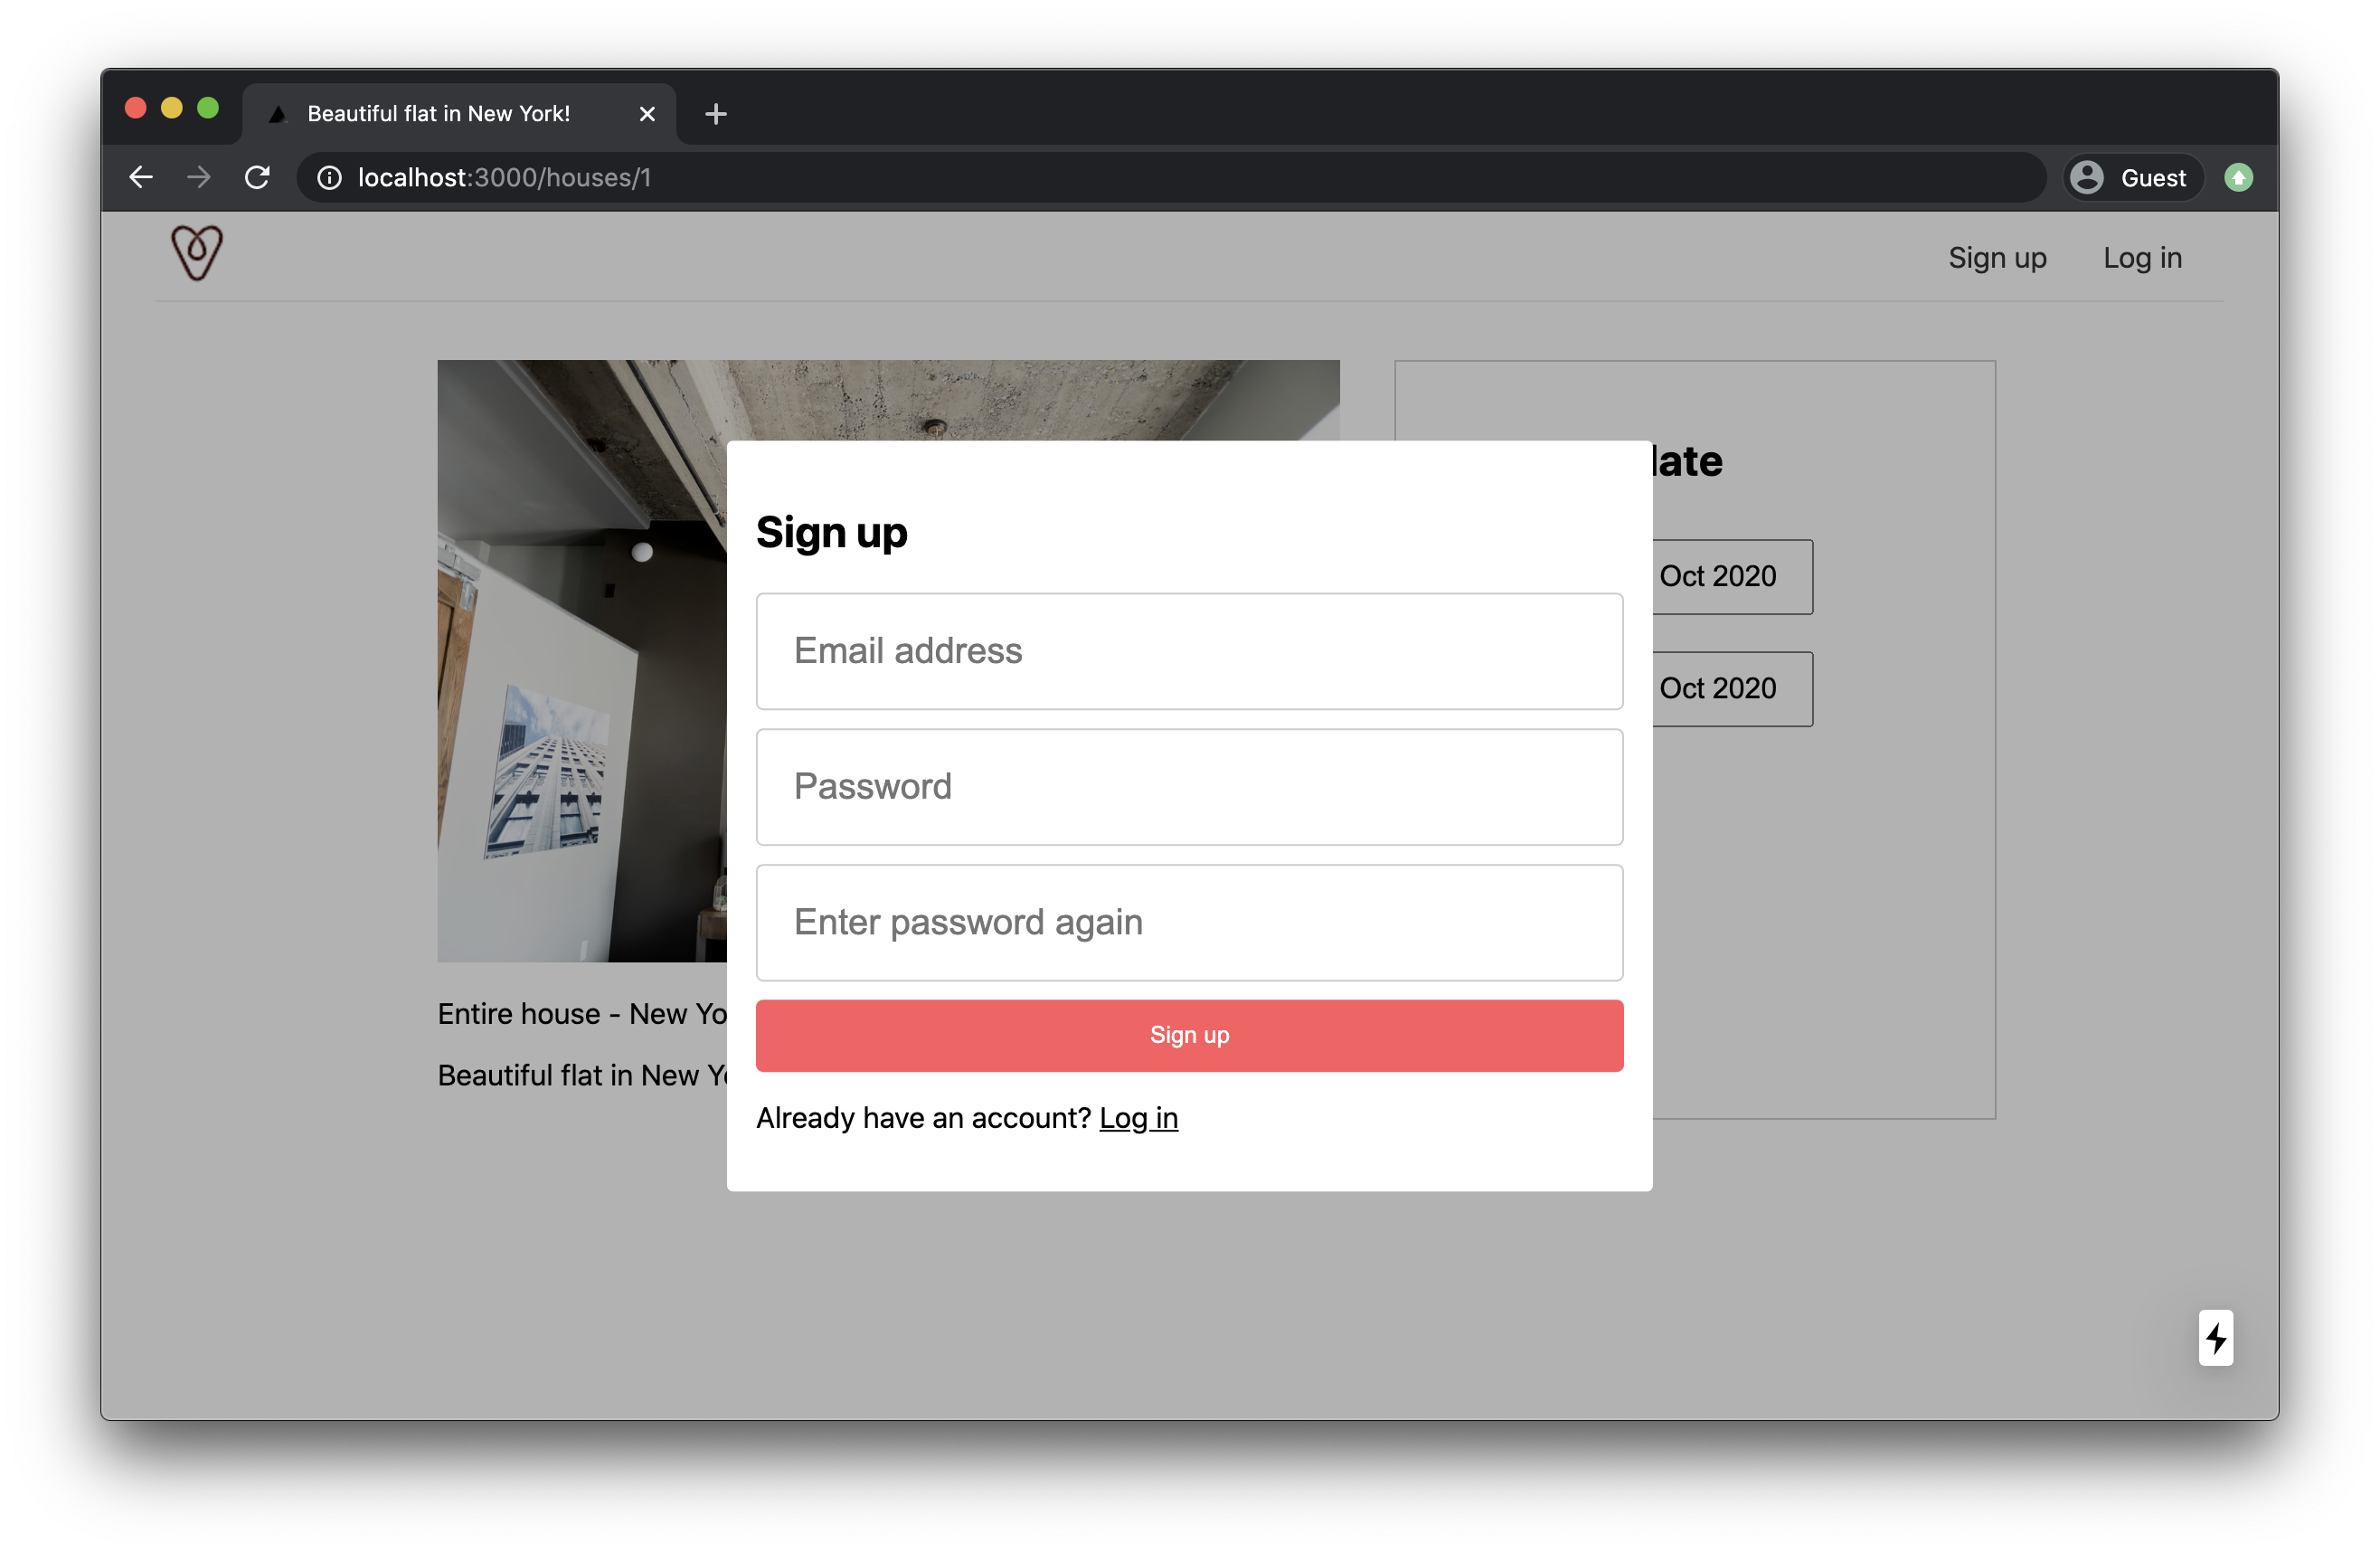This screenshot has width=2380, height=1554.
Task: Click Sign up in the navigation bar
Action: click(x=1997, y=258)
